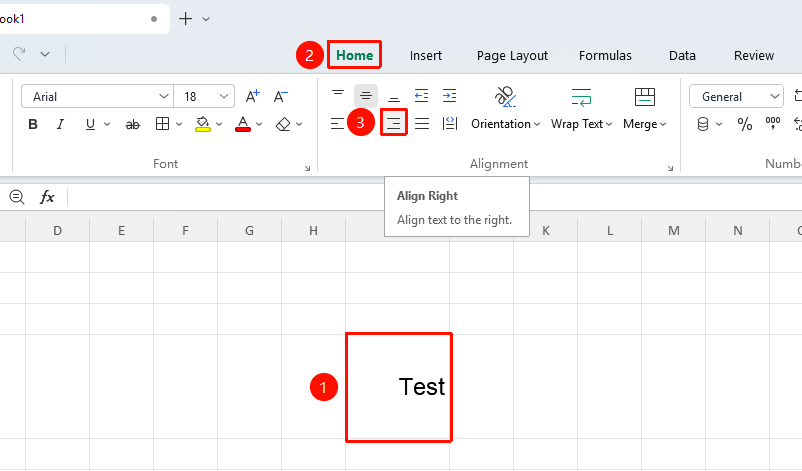Expand the General number format dropdown
802x471 pixels.
(x=736, y=96)
